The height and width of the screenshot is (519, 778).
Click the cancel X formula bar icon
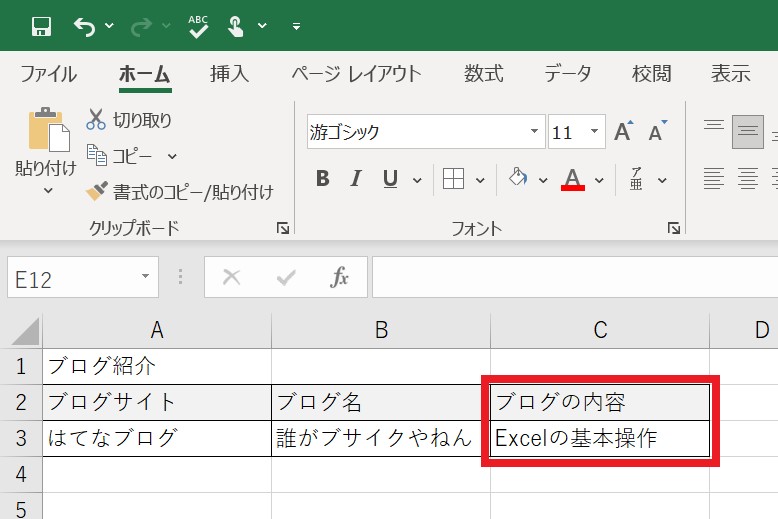(231, 277)
